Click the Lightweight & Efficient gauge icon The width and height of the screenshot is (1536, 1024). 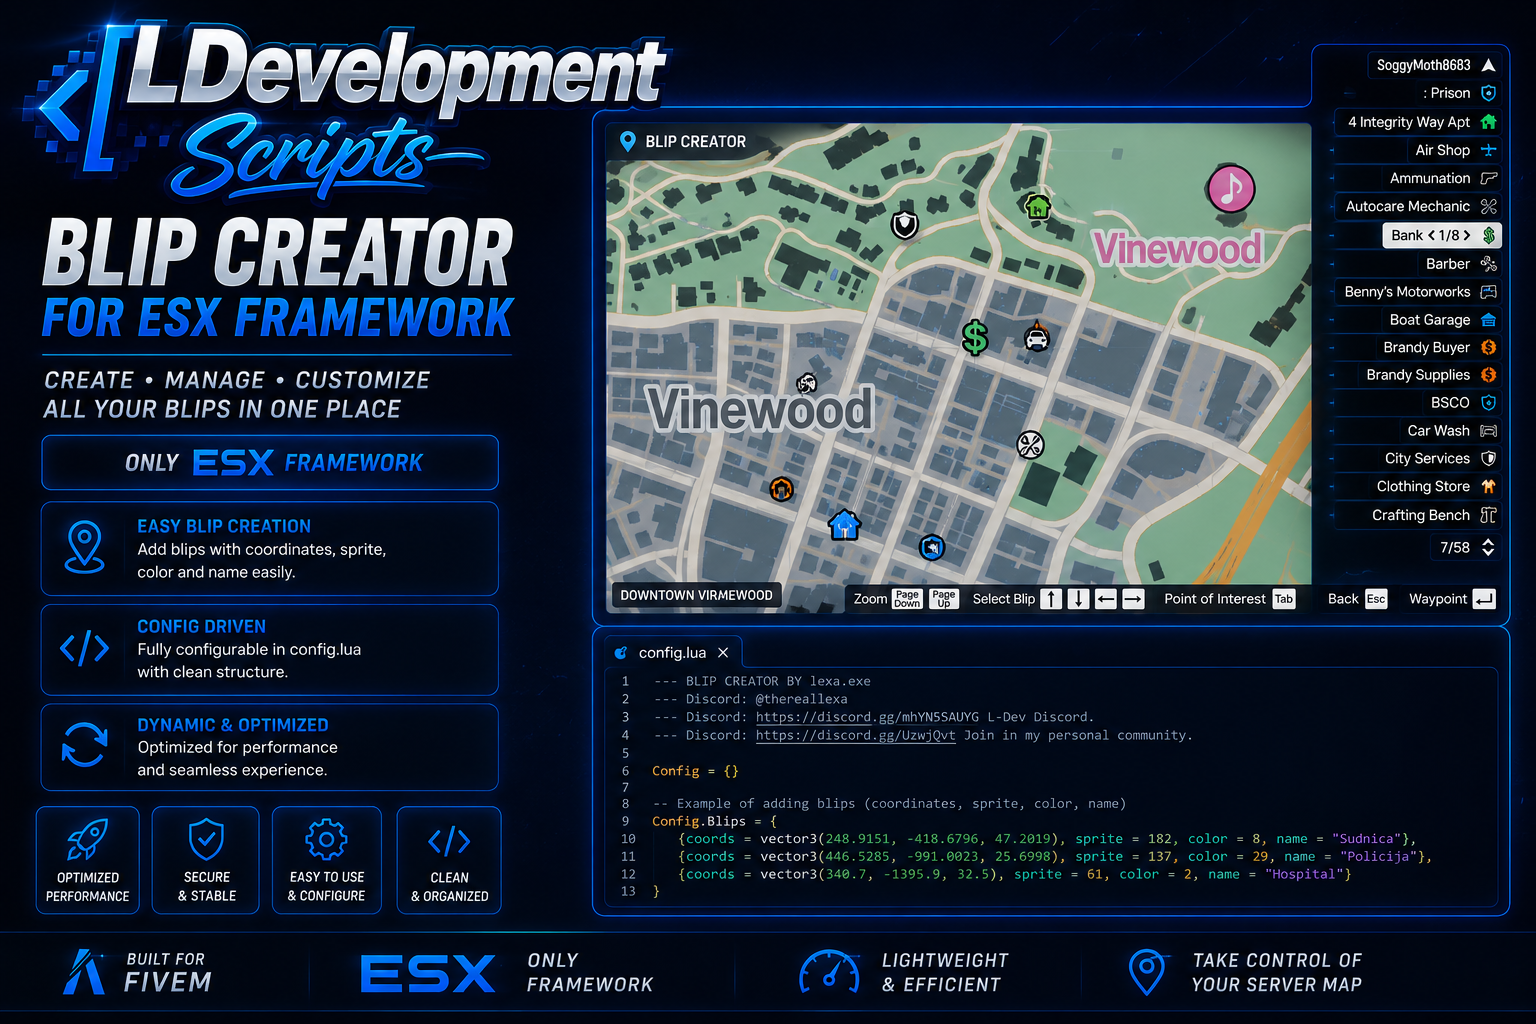[830, 972]
